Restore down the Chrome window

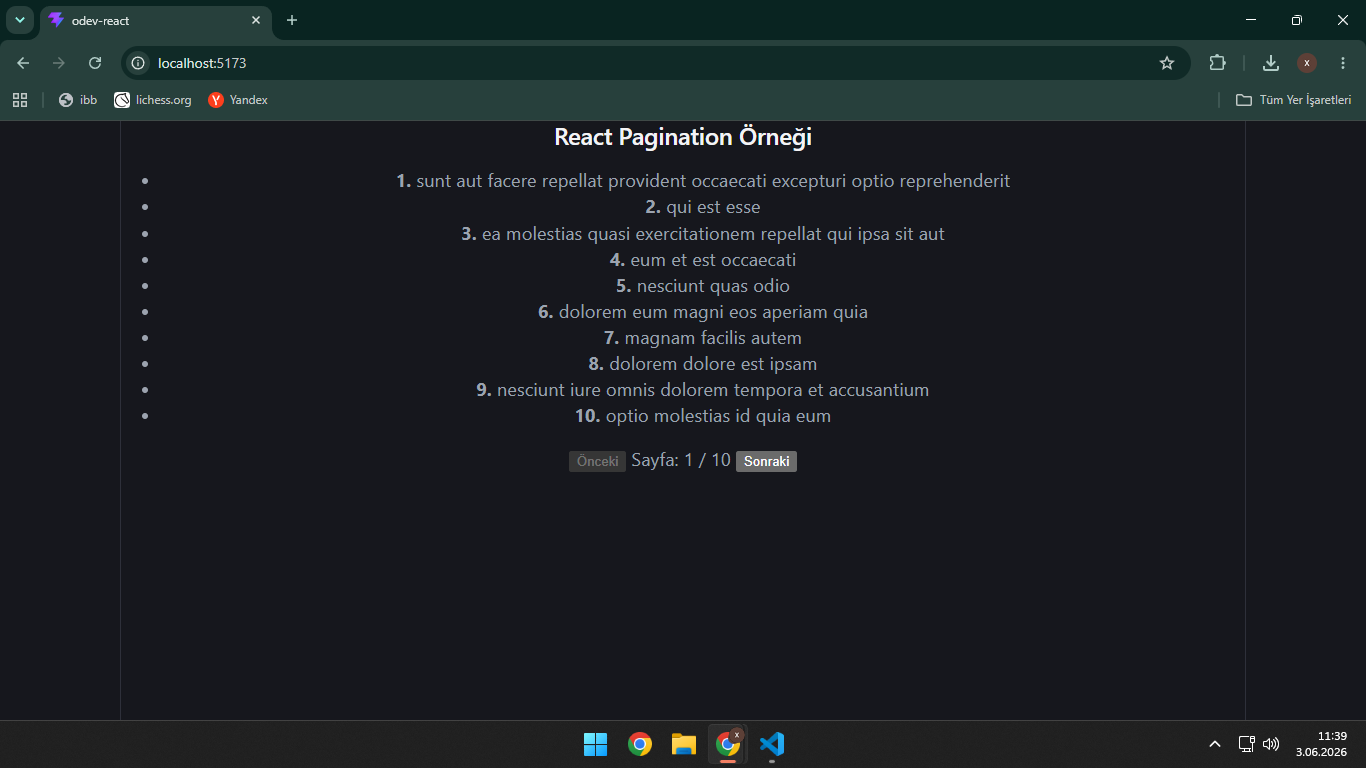[1297, 20]
